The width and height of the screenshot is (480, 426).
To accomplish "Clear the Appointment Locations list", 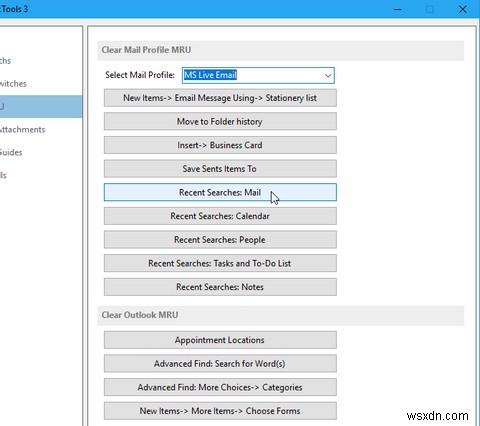I will tap(220, 340).
